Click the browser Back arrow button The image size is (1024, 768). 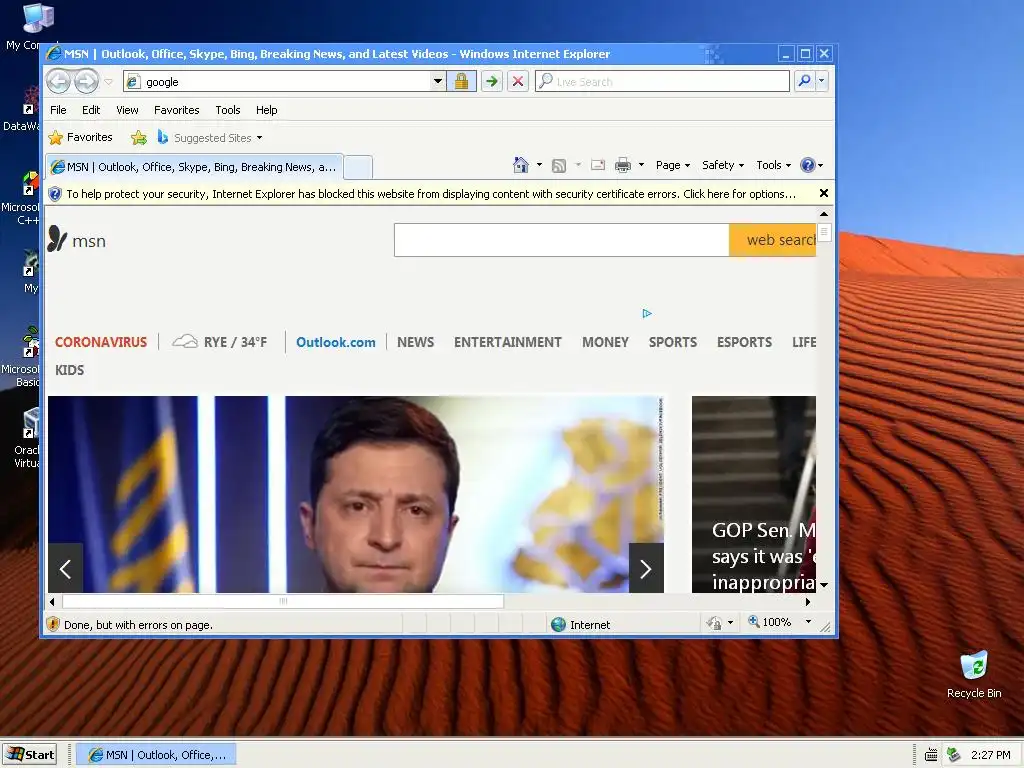click(x=59, y=82)
